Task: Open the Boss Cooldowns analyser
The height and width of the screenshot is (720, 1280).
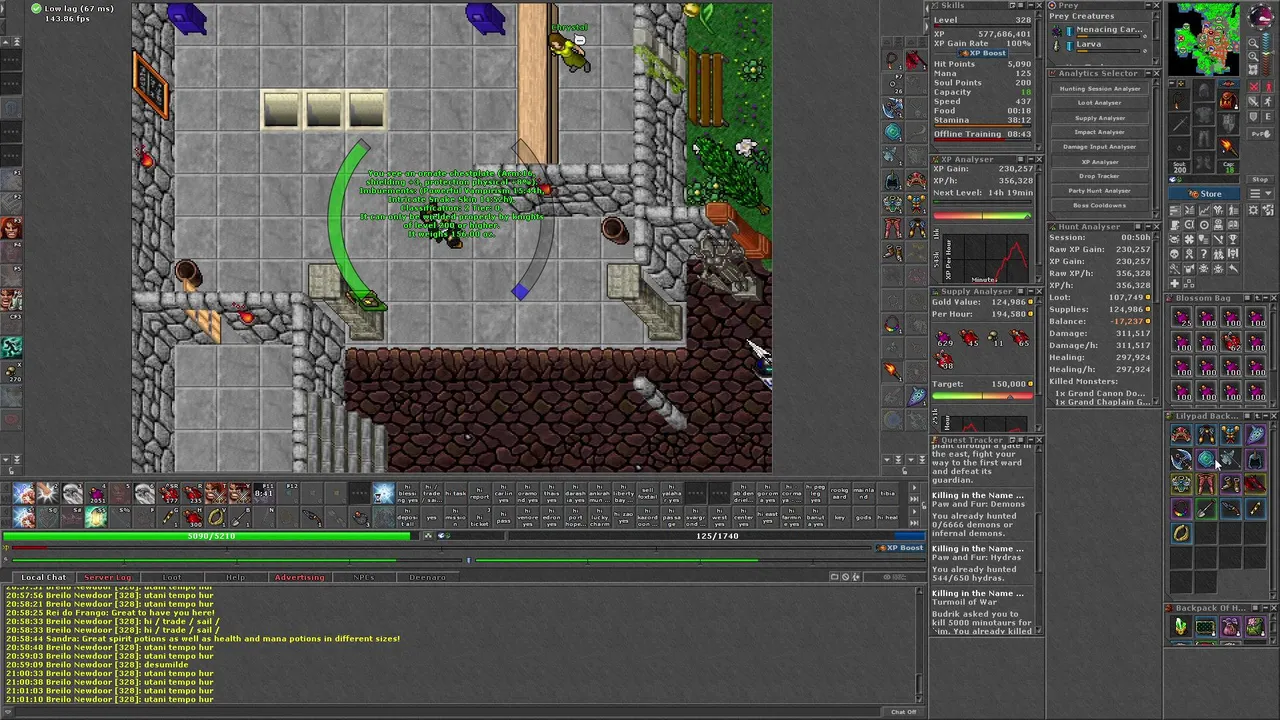Action: 1099,205
